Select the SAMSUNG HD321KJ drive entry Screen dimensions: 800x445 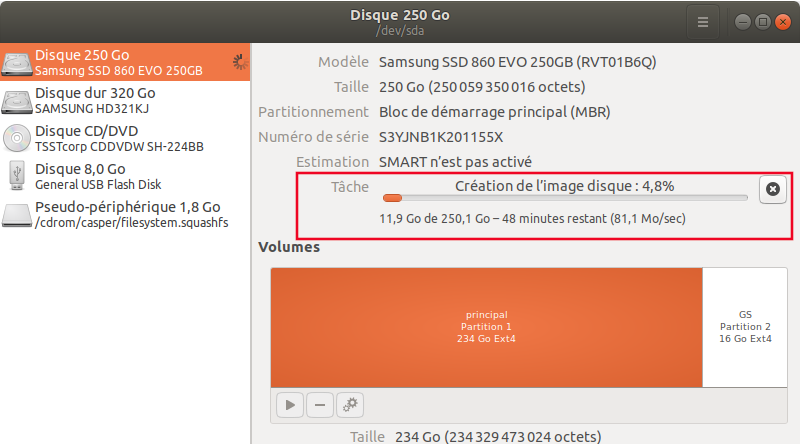click(x=95, y=101)
